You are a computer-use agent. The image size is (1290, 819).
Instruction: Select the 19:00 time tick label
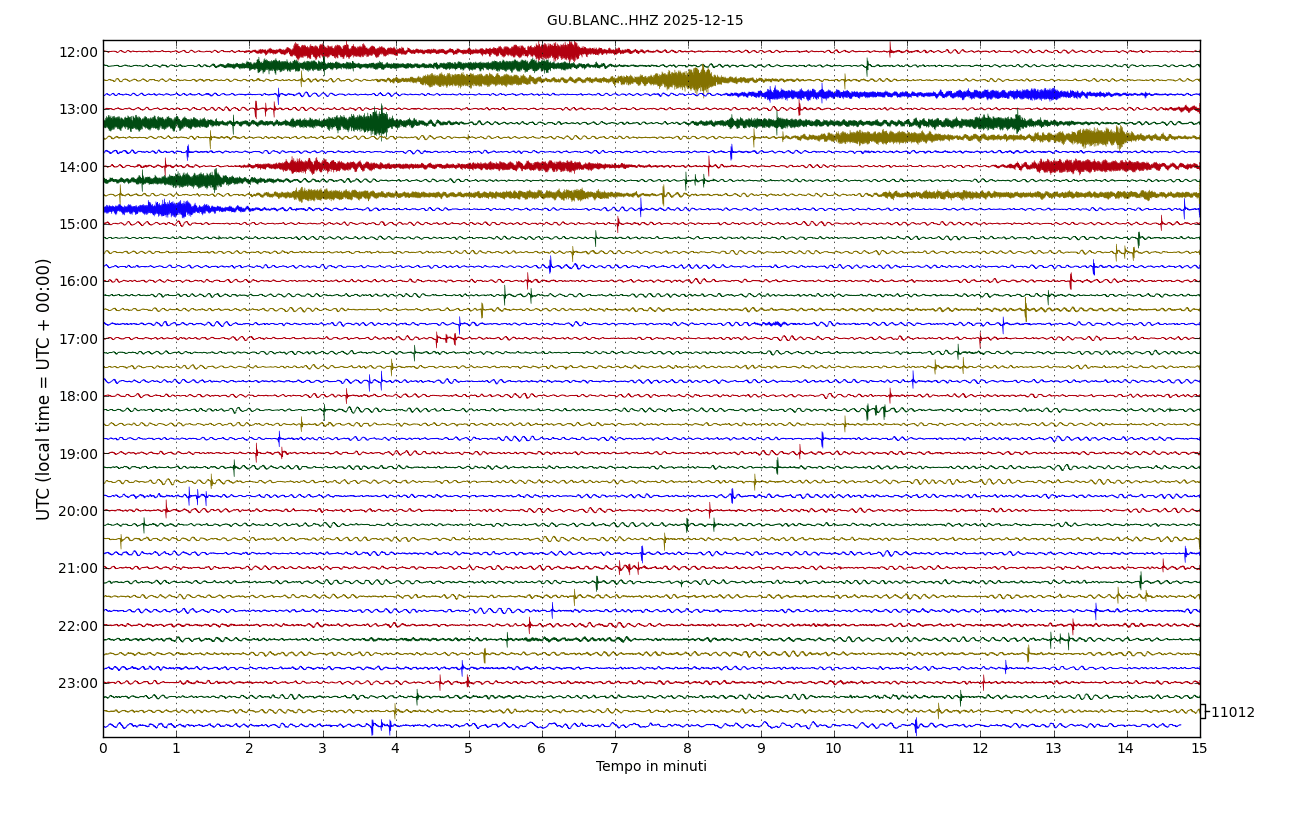78,454
